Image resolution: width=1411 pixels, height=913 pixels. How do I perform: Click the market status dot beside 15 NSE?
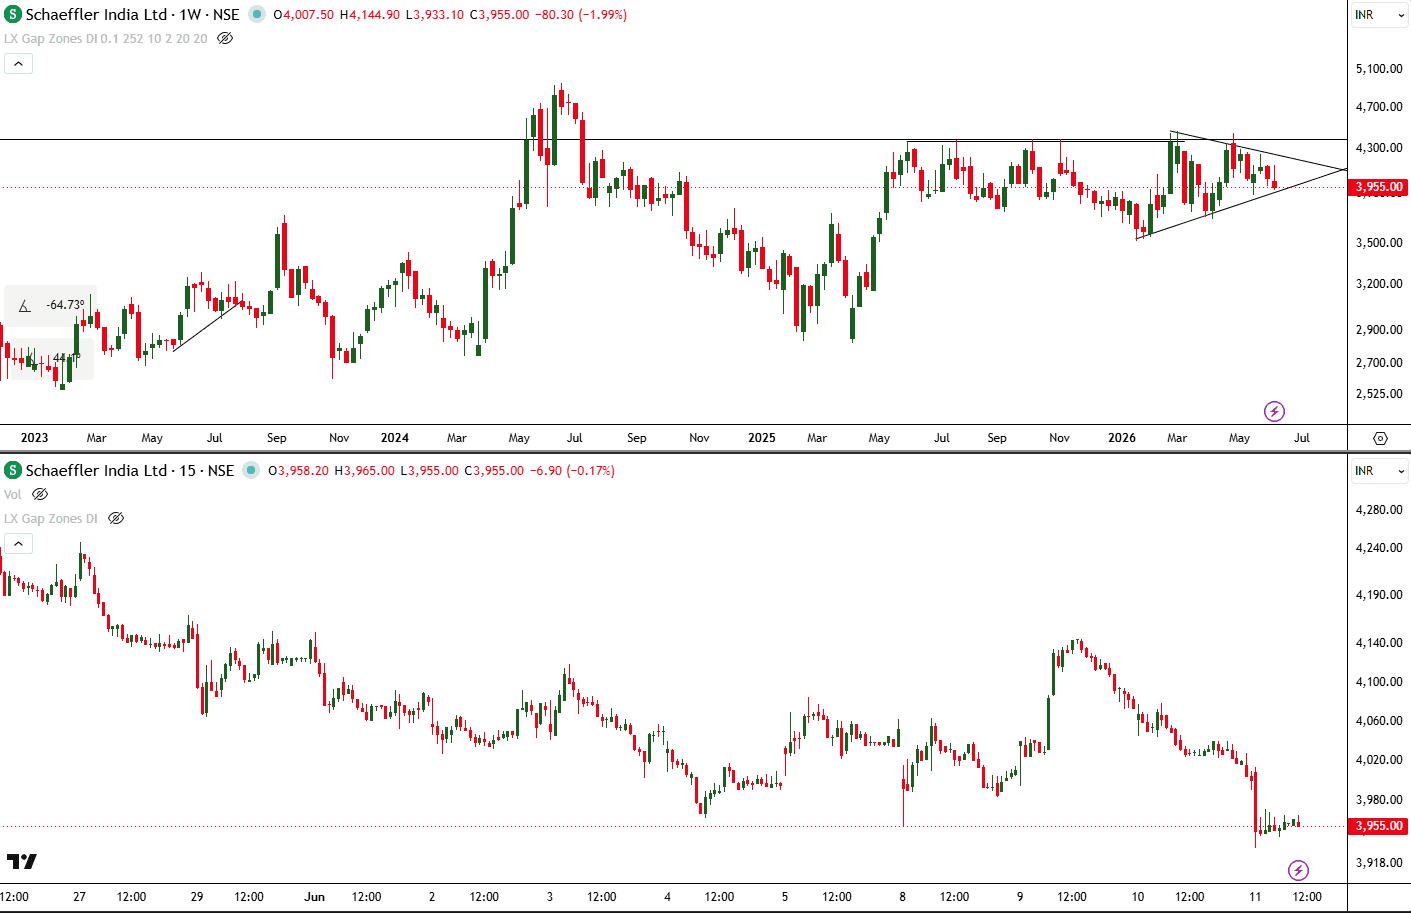click(x=251, y=470)
